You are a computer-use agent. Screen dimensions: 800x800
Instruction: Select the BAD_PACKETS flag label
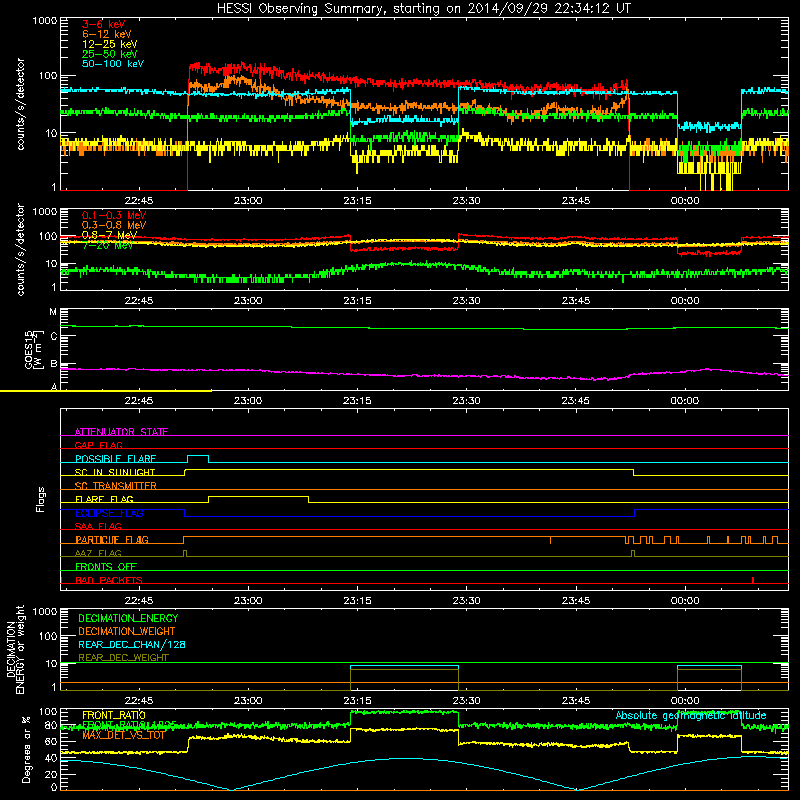click(109, 580)
